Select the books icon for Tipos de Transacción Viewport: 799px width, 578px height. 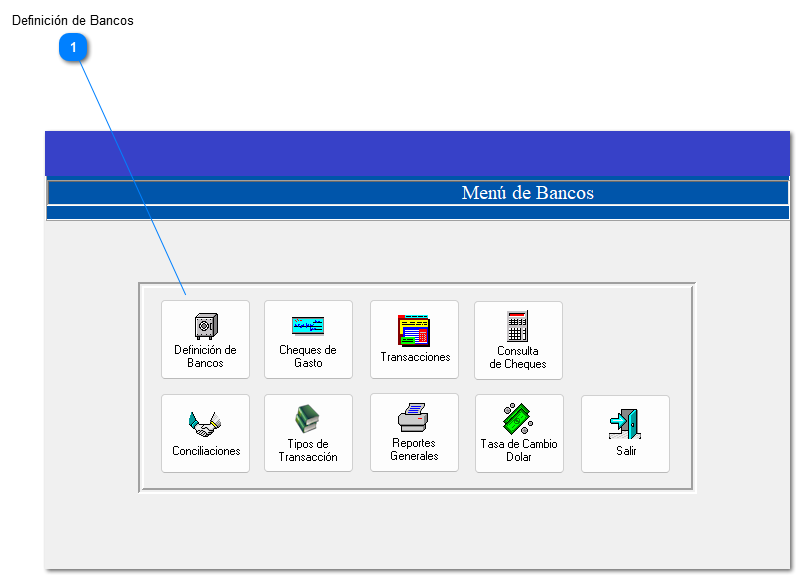(308, 419)
